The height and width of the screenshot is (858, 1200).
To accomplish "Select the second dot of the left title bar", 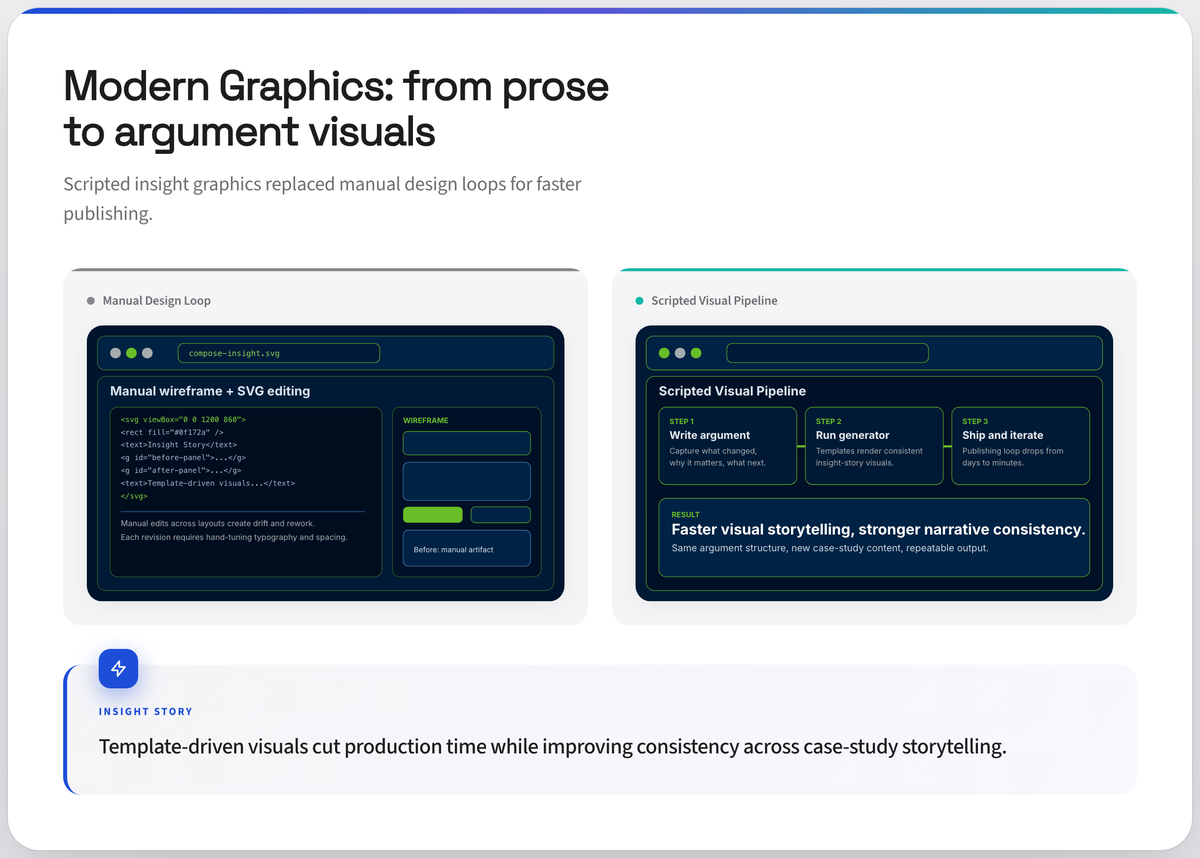I will (131, 353).
